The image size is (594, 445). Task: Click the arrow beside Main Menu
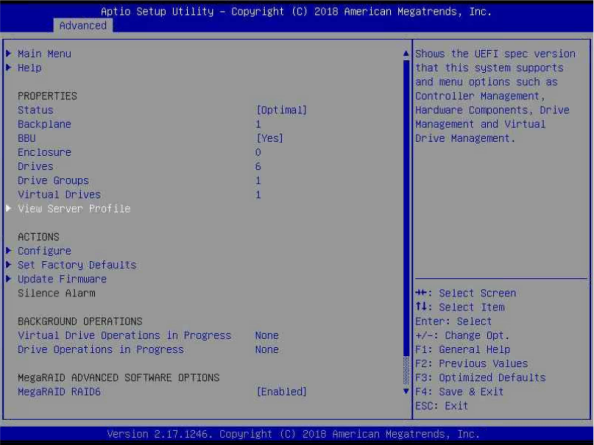(x=9, y=53)
